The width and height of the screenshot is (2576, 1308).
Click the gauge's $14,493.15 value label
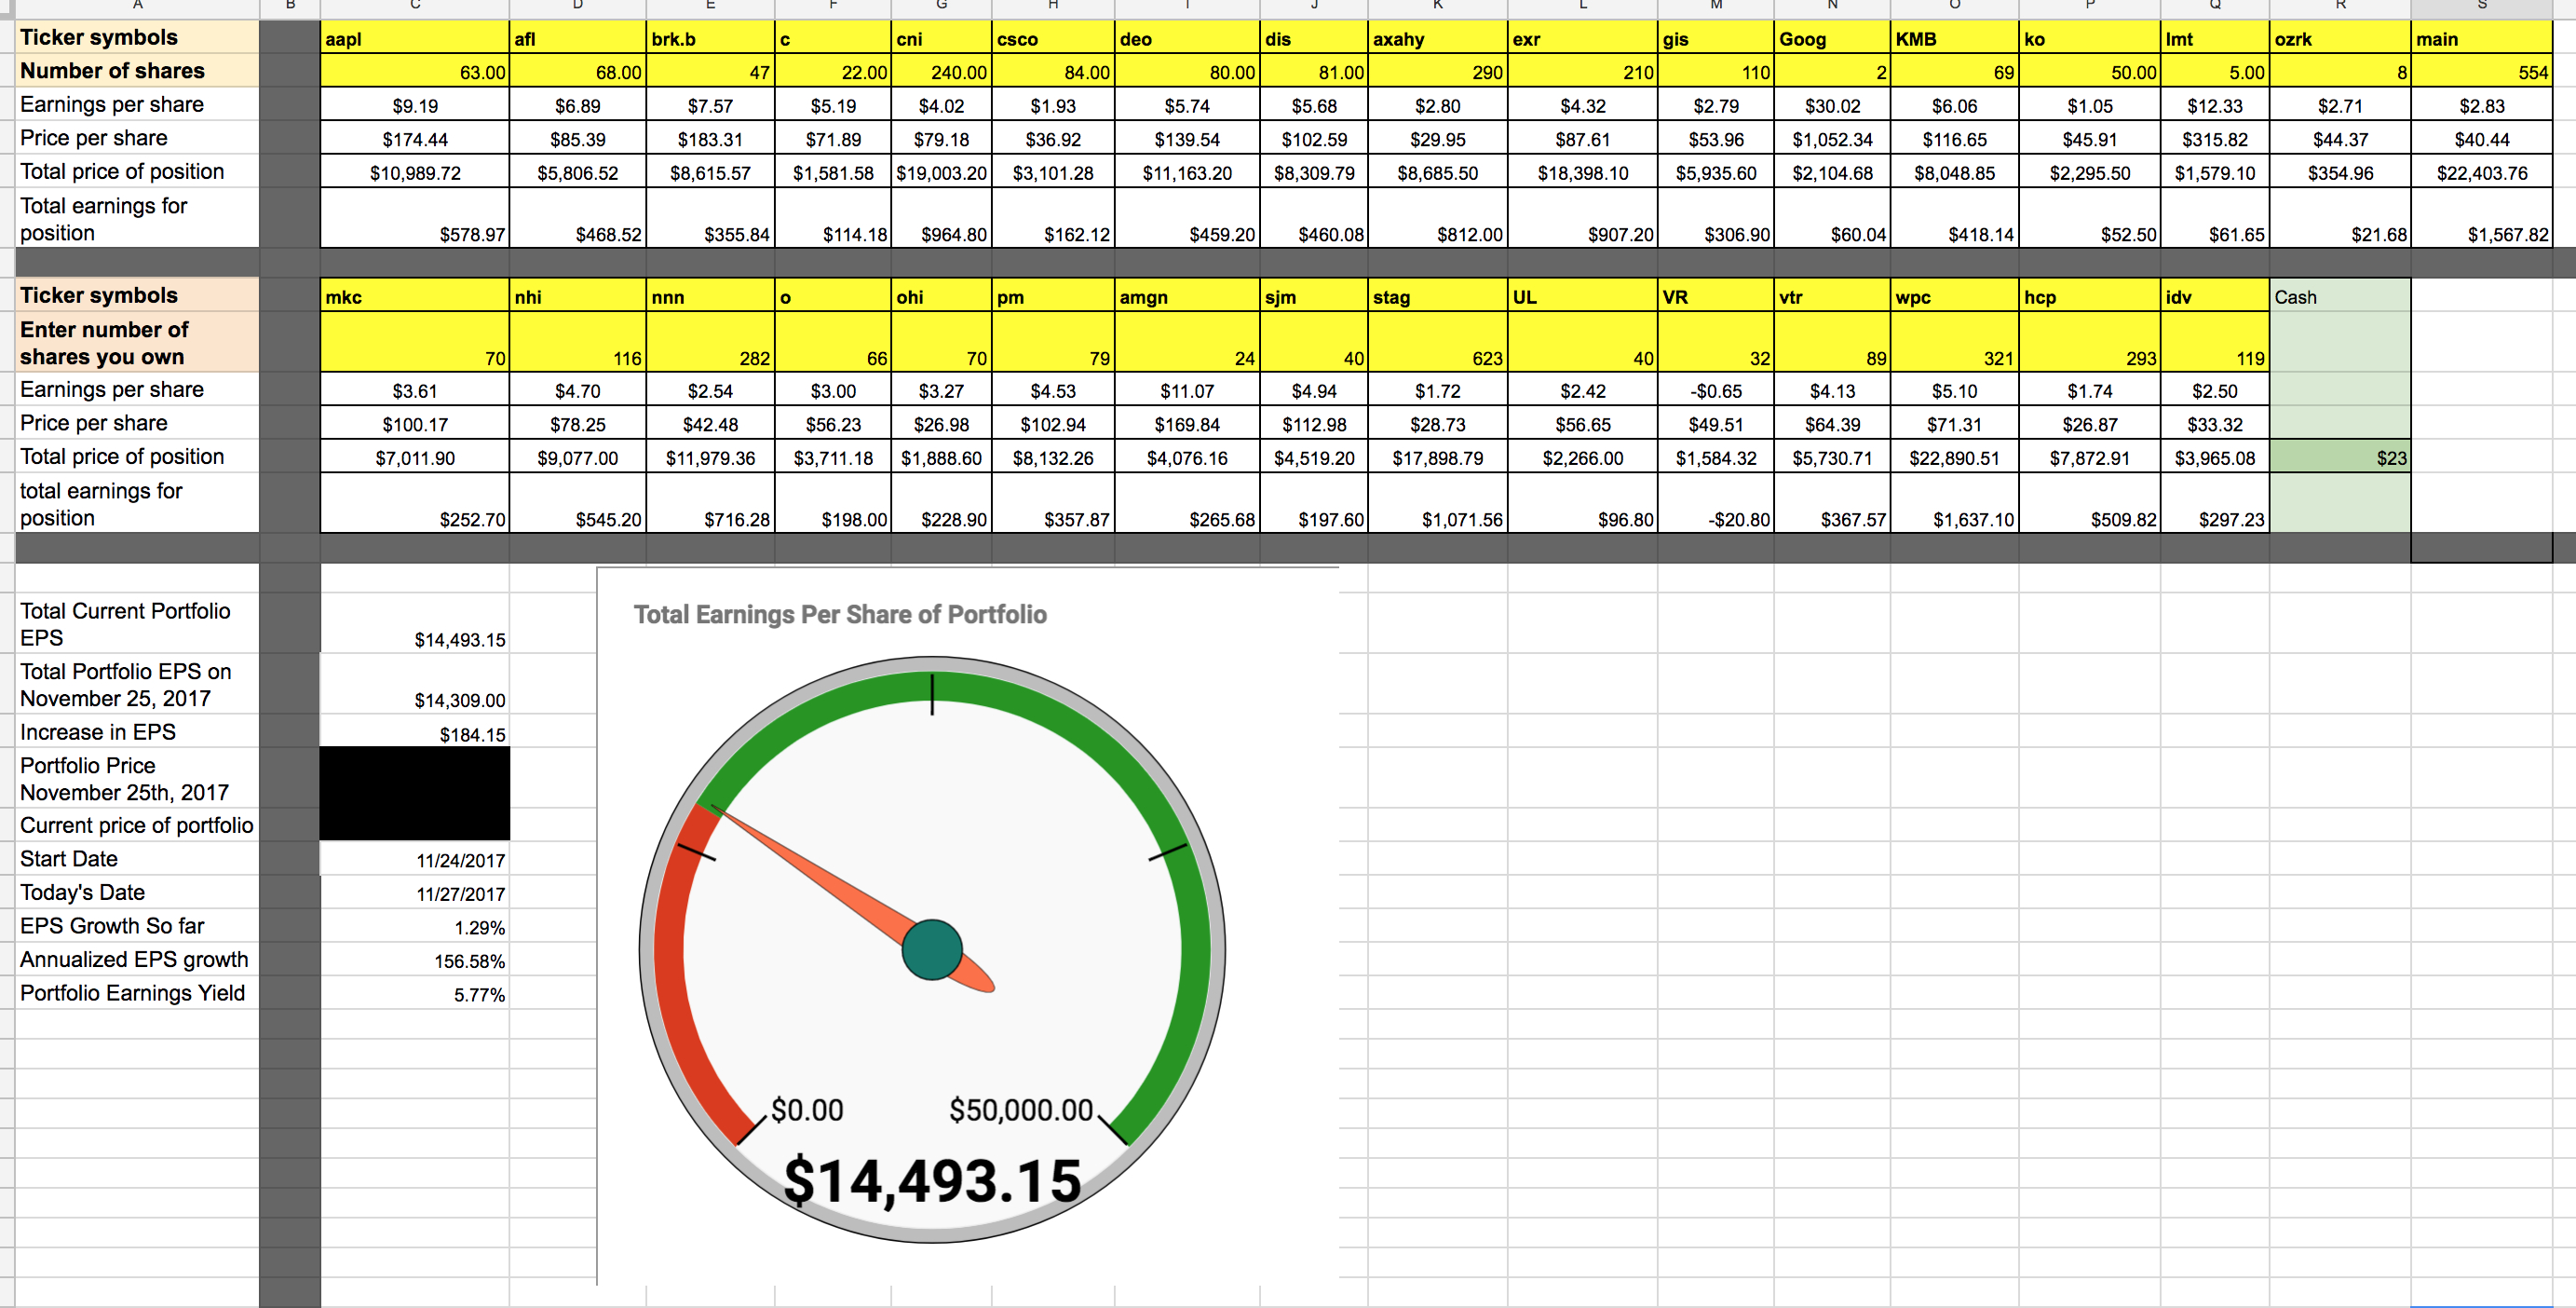click(x=932, y=1181)
